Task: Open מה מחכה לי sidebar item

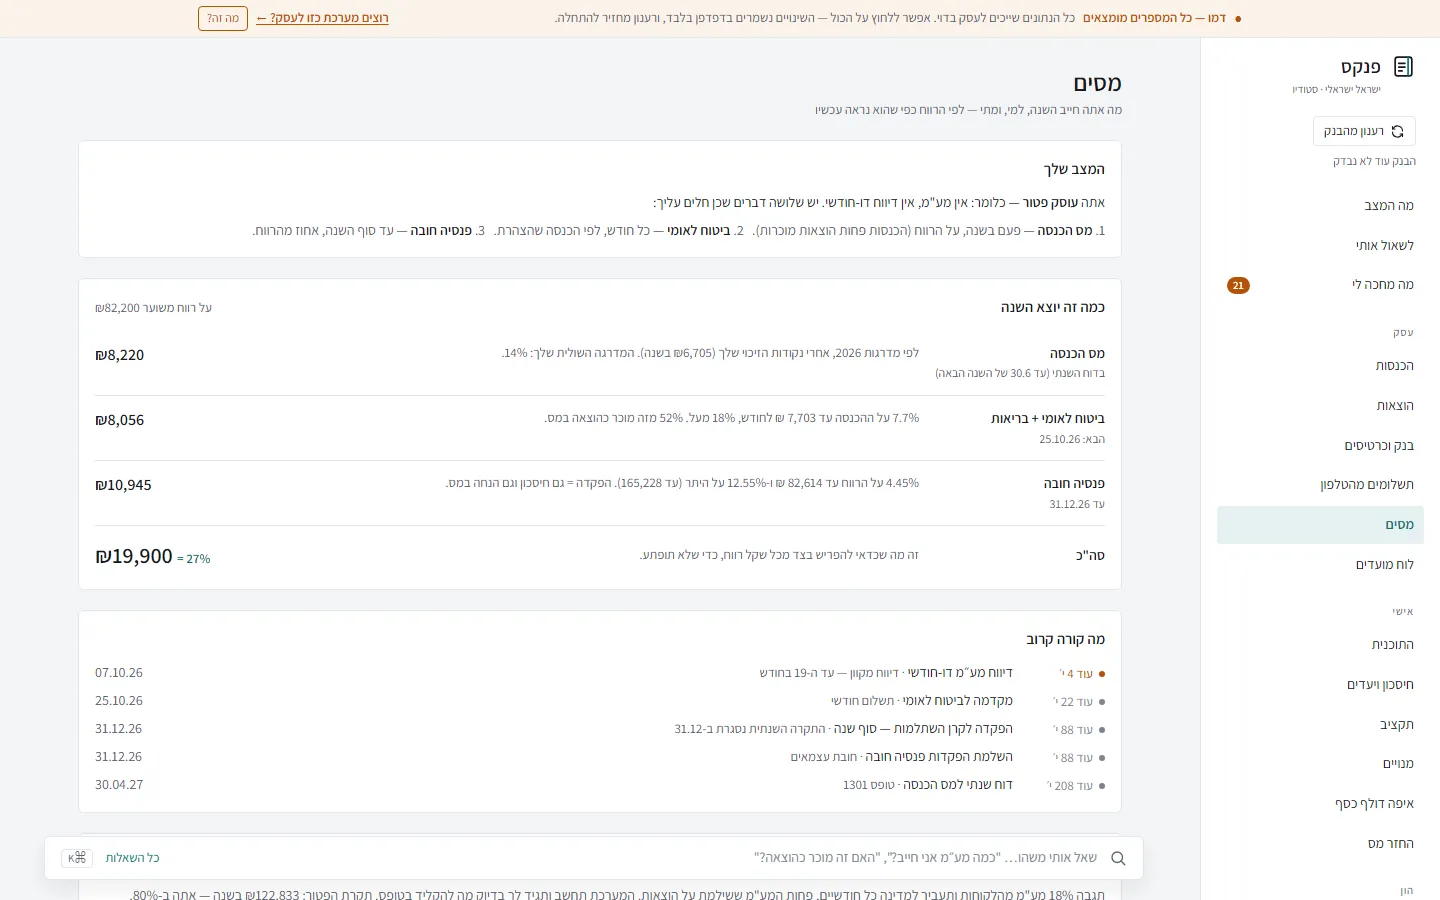Action: coord(1320,285)
